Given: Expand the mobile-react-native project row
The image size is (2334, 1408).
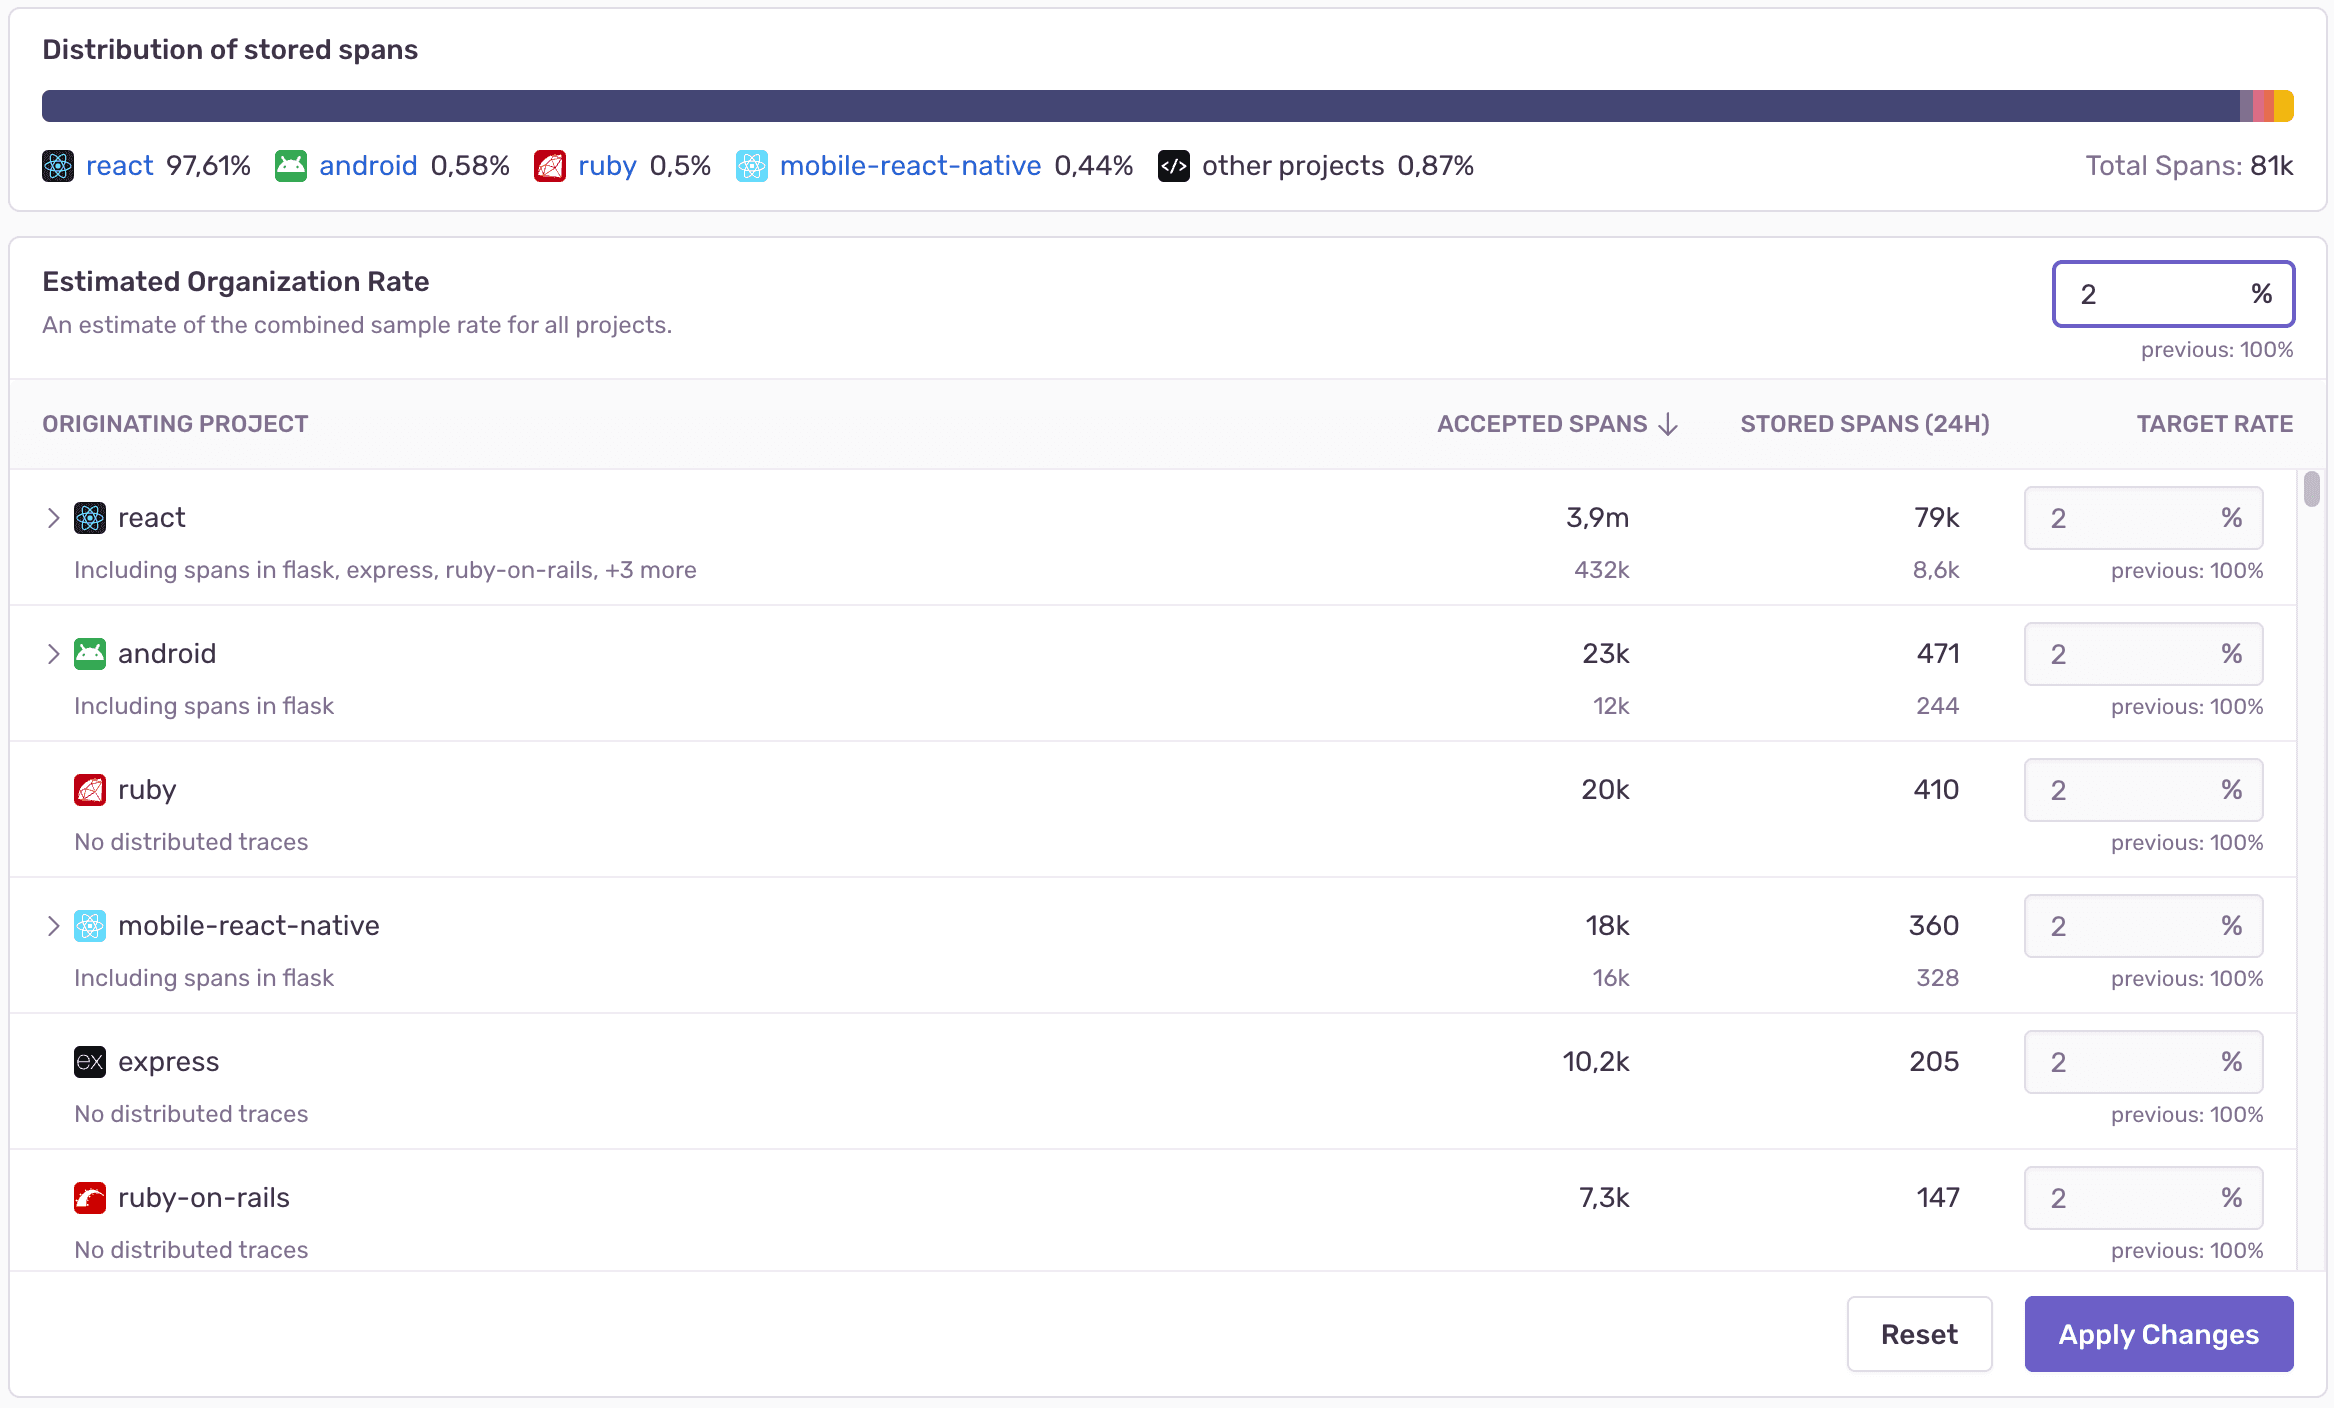Looking at the screenshot, I should tap(53, 926).
